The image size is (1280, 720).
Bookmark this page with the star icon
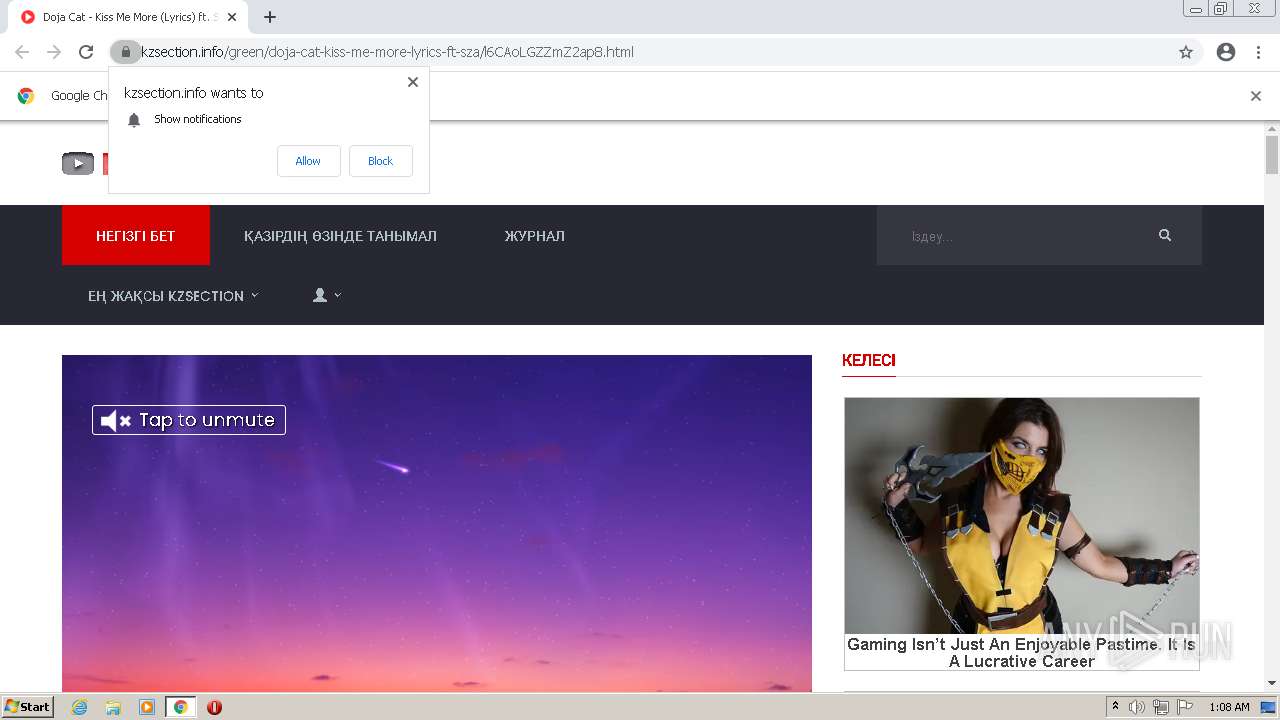[1186, 52]
